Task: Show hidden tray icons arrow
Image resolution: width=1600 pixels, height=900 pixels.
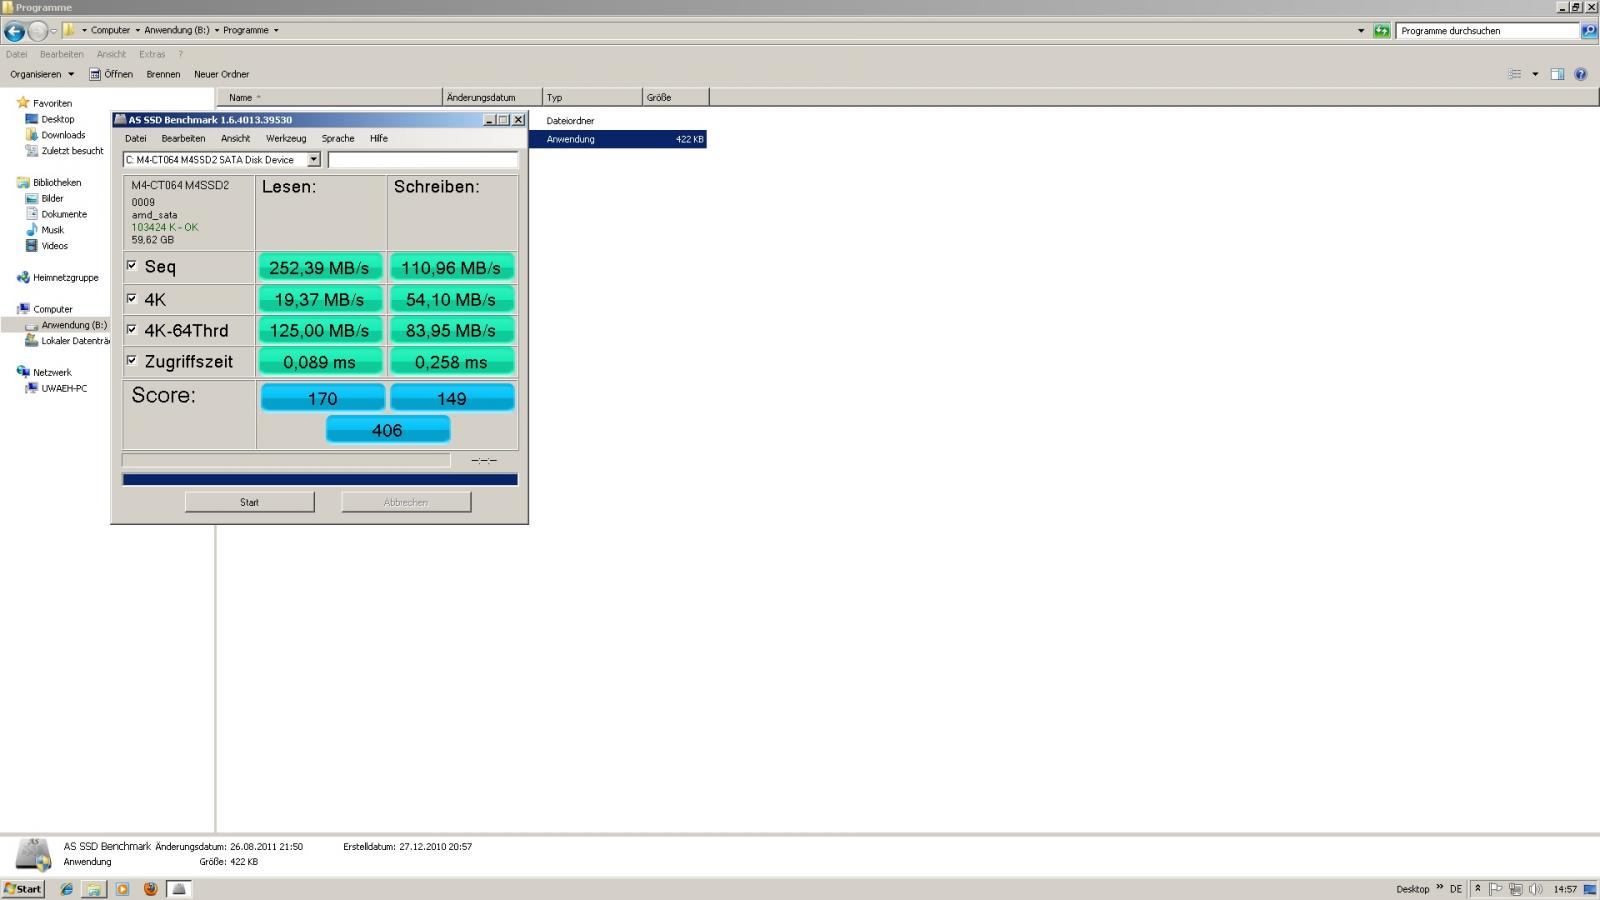Action: [x=1477, y=889]
